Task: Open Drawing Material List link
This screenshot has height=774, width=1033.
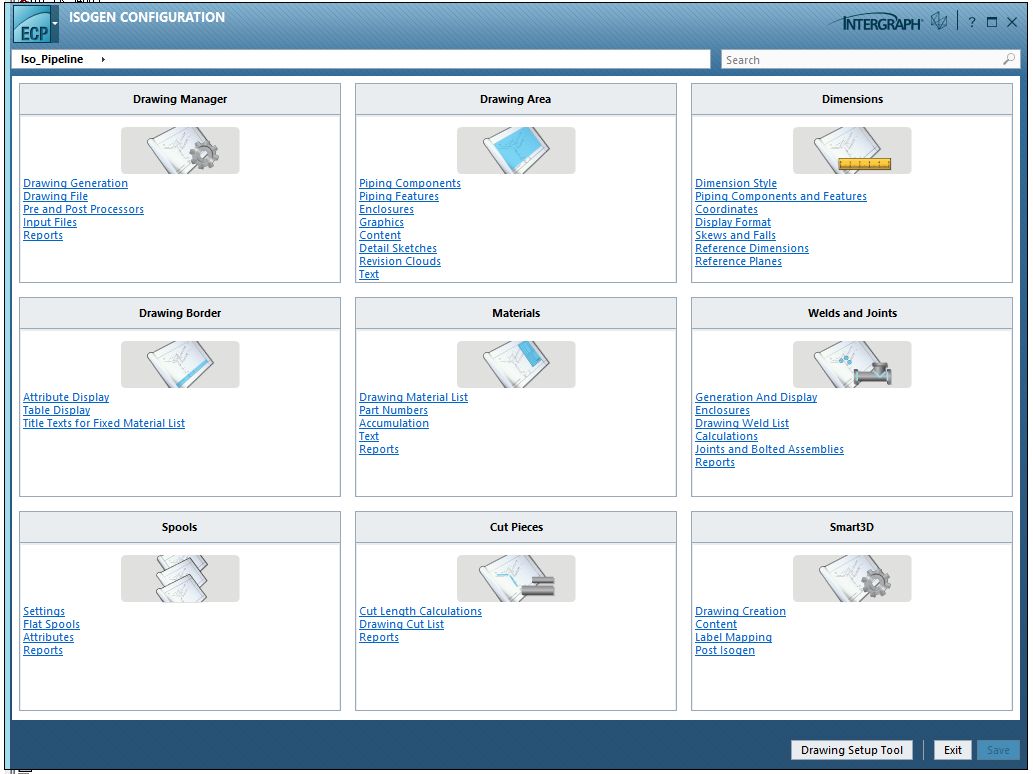Action: click(x=413, y=397)
